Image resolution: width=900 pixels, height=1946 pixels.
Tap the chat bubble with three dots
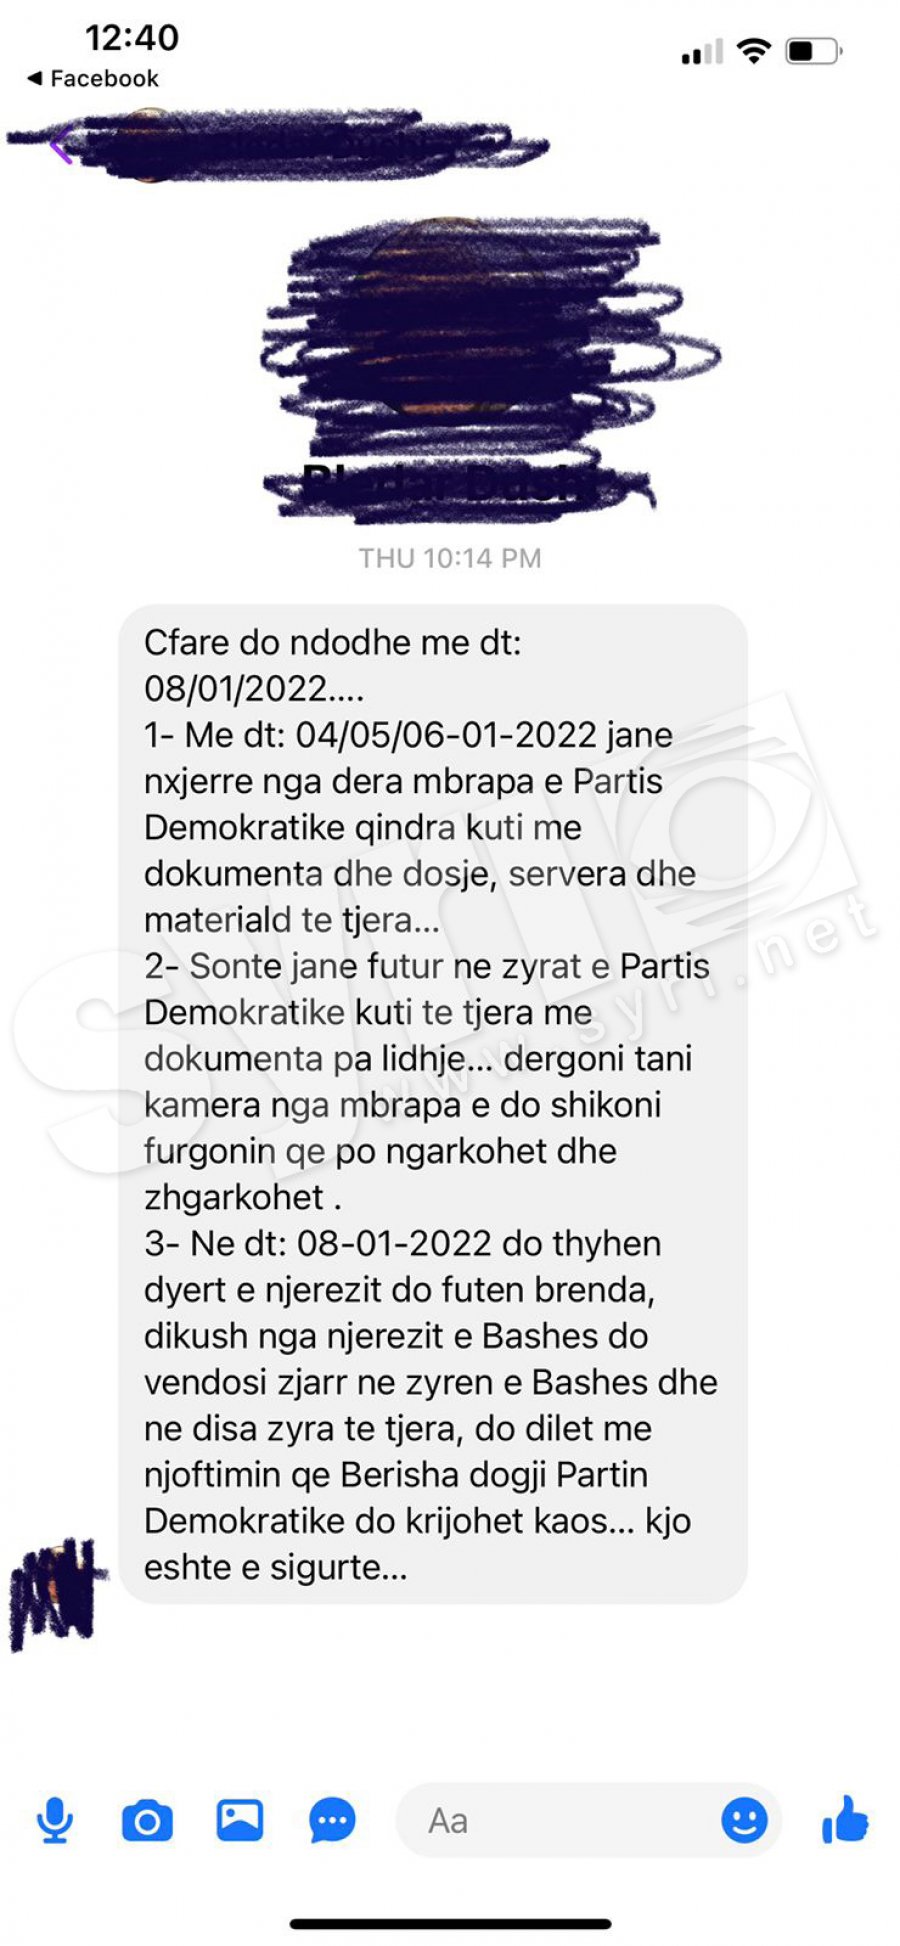[332, 1821]
